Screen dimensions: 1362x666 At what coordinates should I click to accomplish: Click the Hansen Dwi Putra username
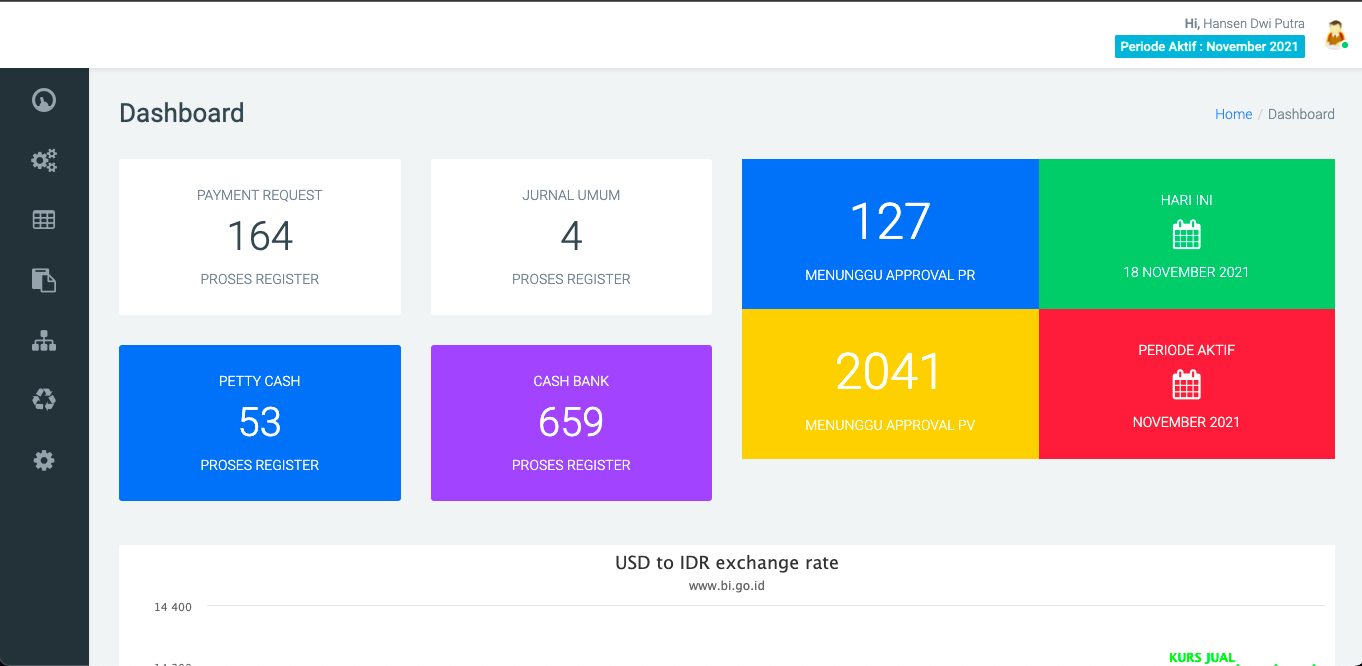click(x=1253, y=23)
